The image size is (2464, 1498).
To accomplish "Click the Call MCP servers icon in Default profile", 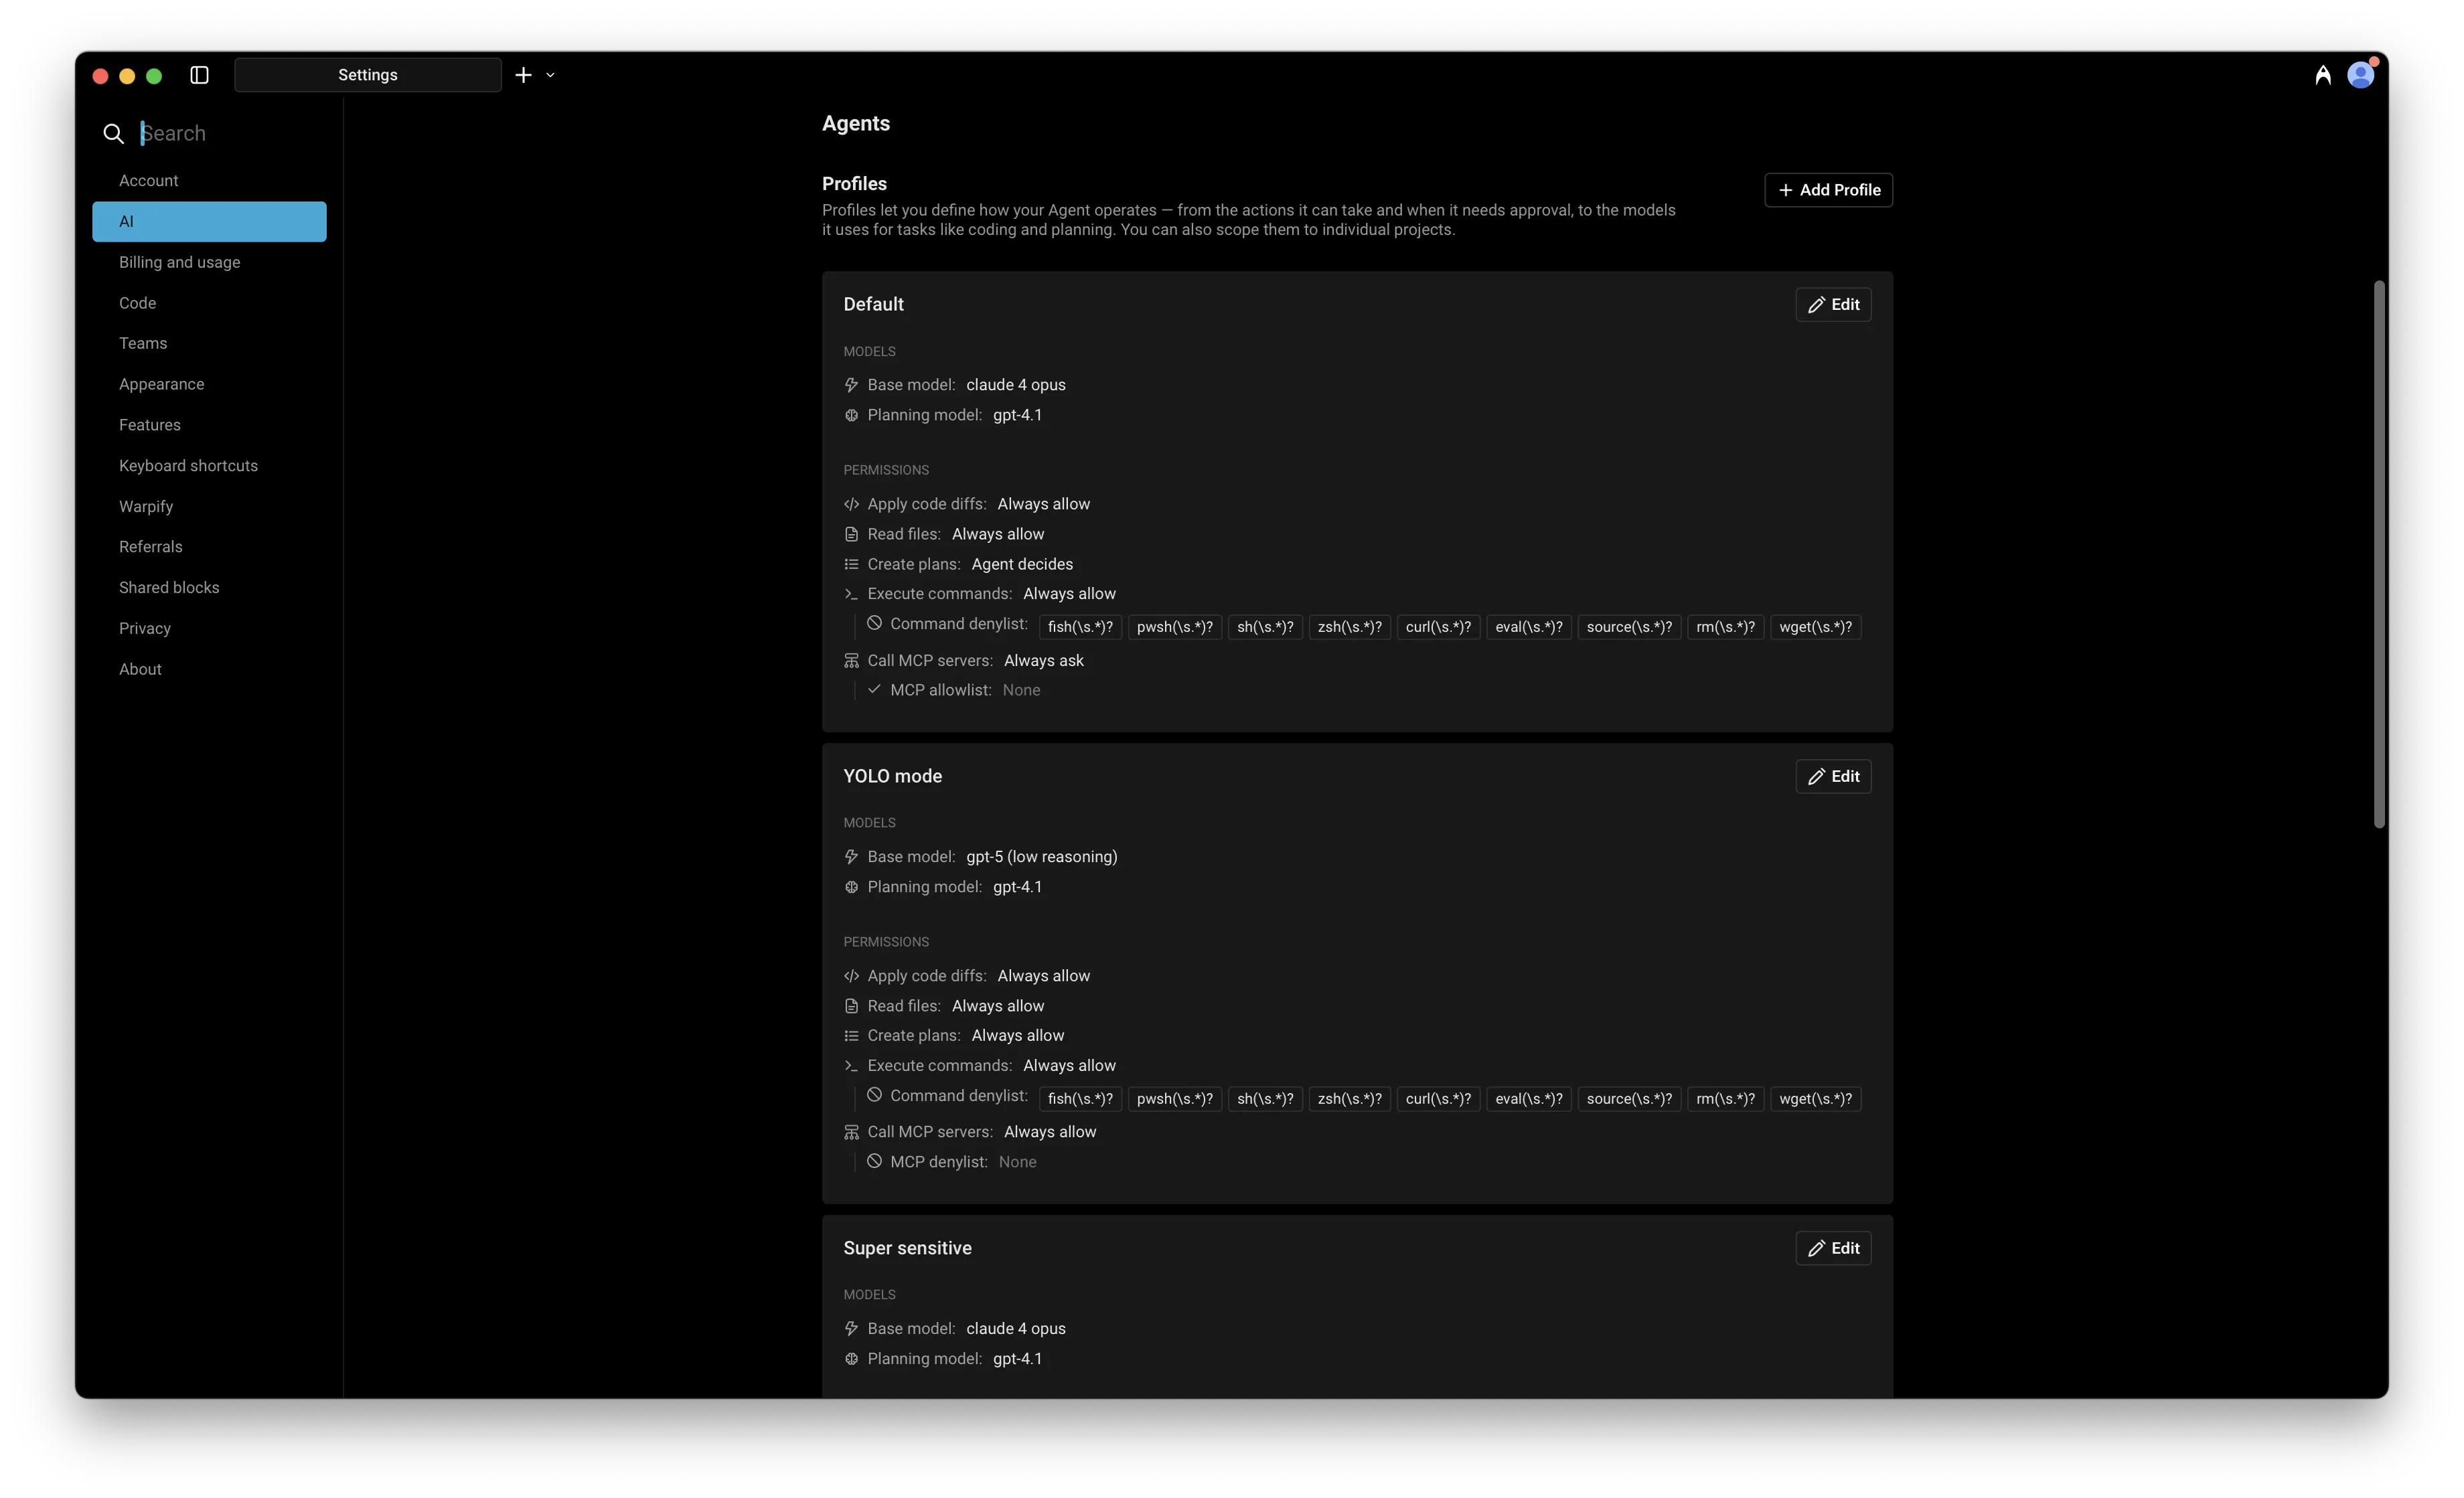I will (x=851, y=661).
